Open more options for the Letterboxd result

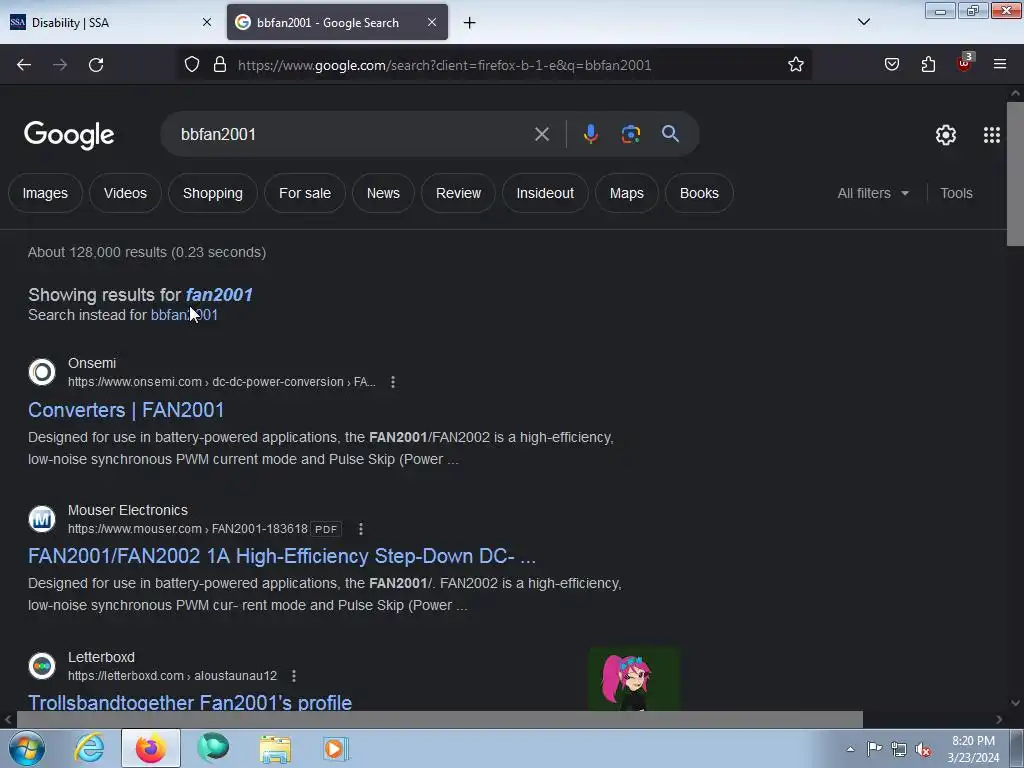point(294,676)
